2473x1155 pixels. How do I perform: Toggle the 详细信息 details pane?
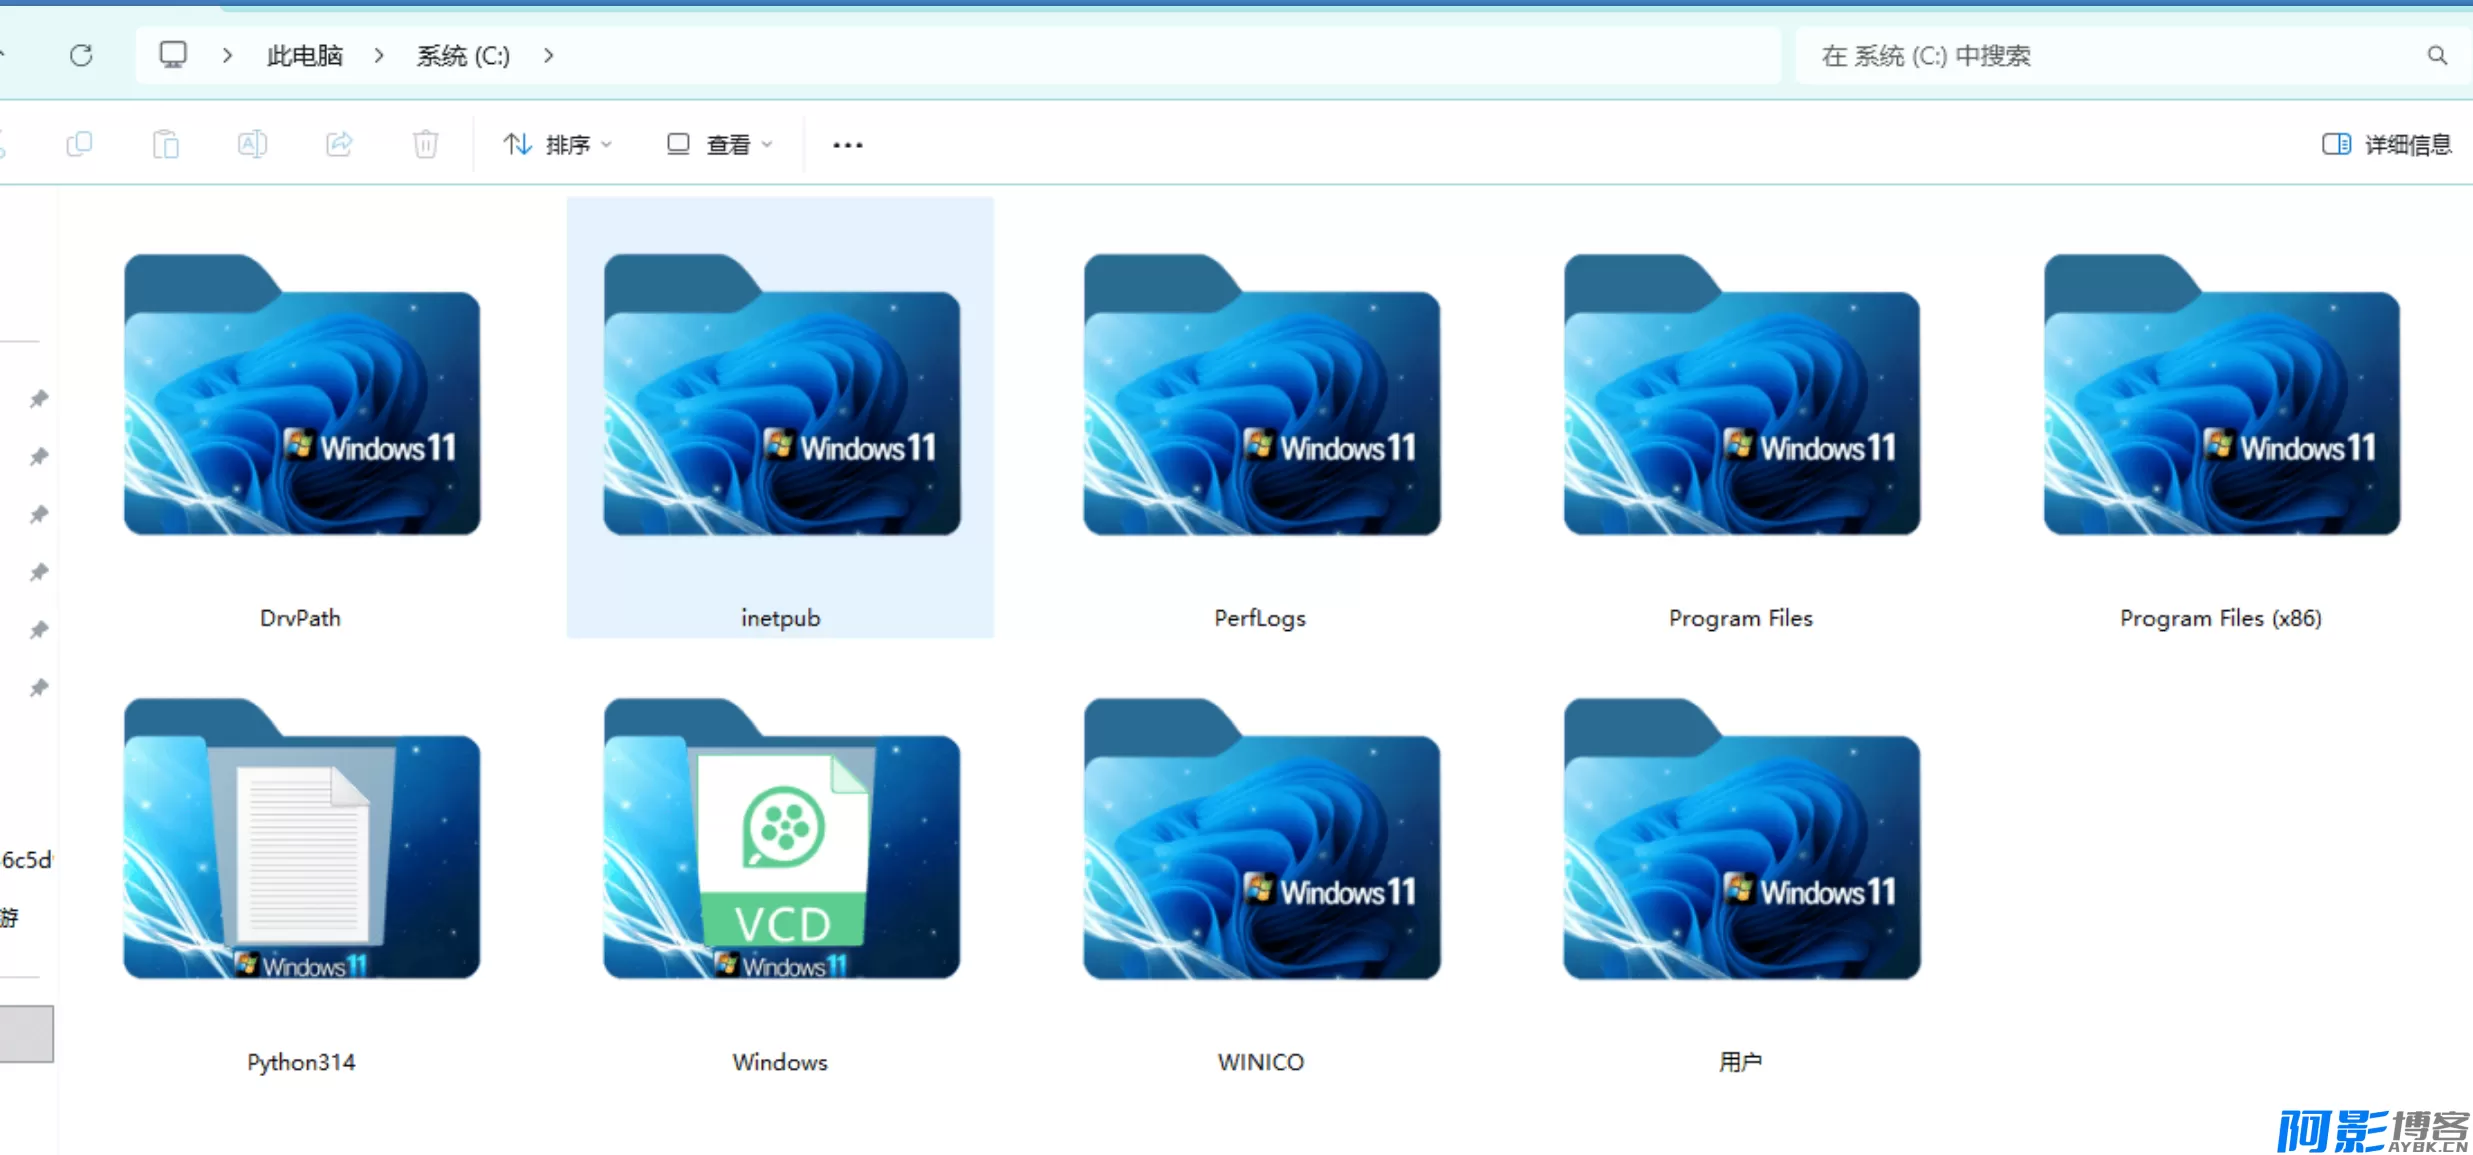(2386, 144)
